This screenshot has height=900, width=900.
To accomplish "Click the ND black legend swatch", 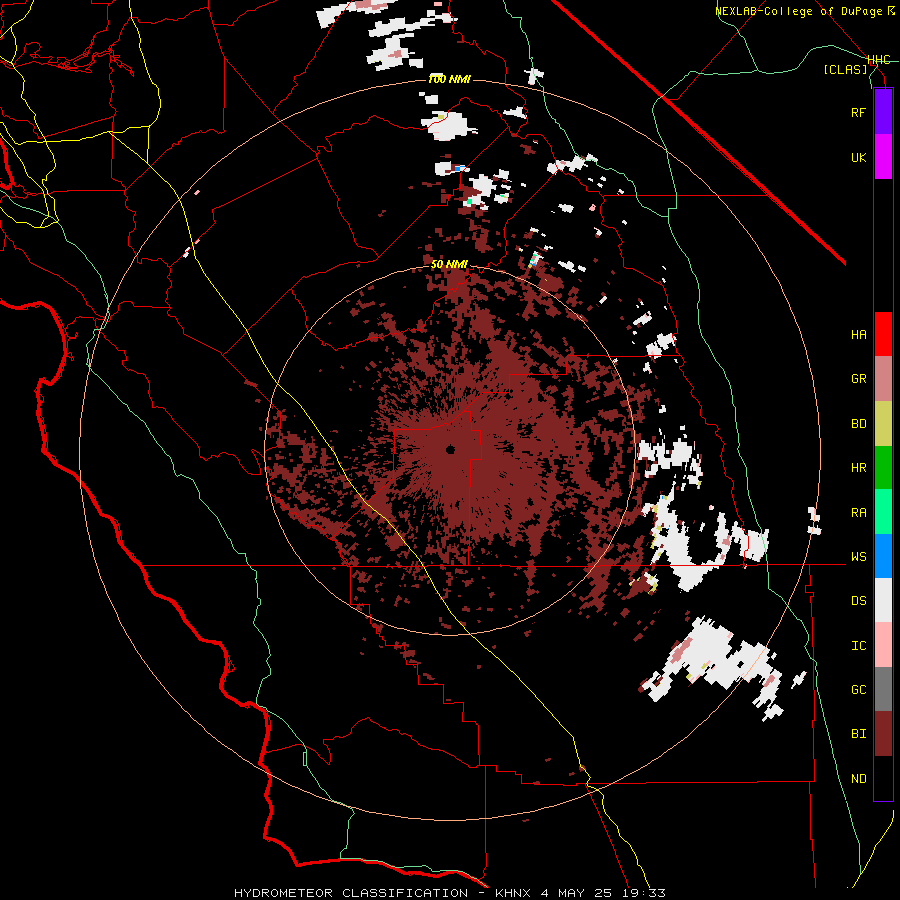I will [x=883, y=778].
